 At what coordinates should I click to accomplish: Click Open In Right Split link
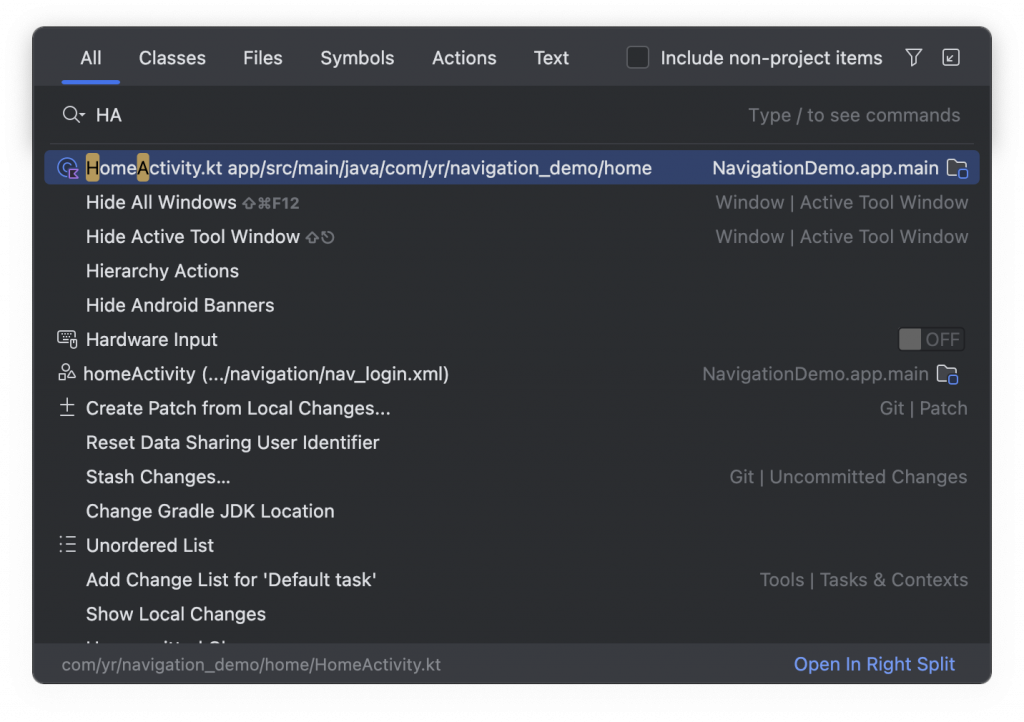coord(874,664)
